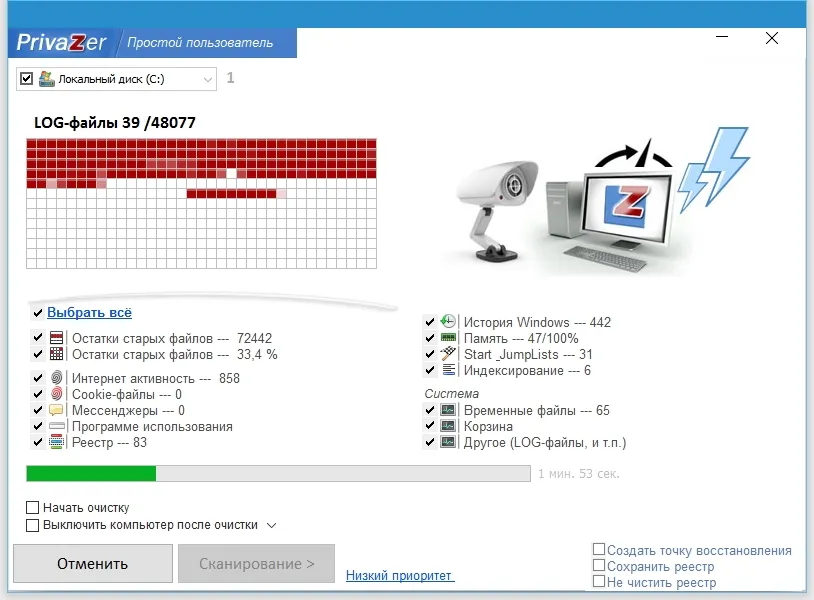
Task: Click the Start JumpLists --- 31 label
Action: (528, 354)
